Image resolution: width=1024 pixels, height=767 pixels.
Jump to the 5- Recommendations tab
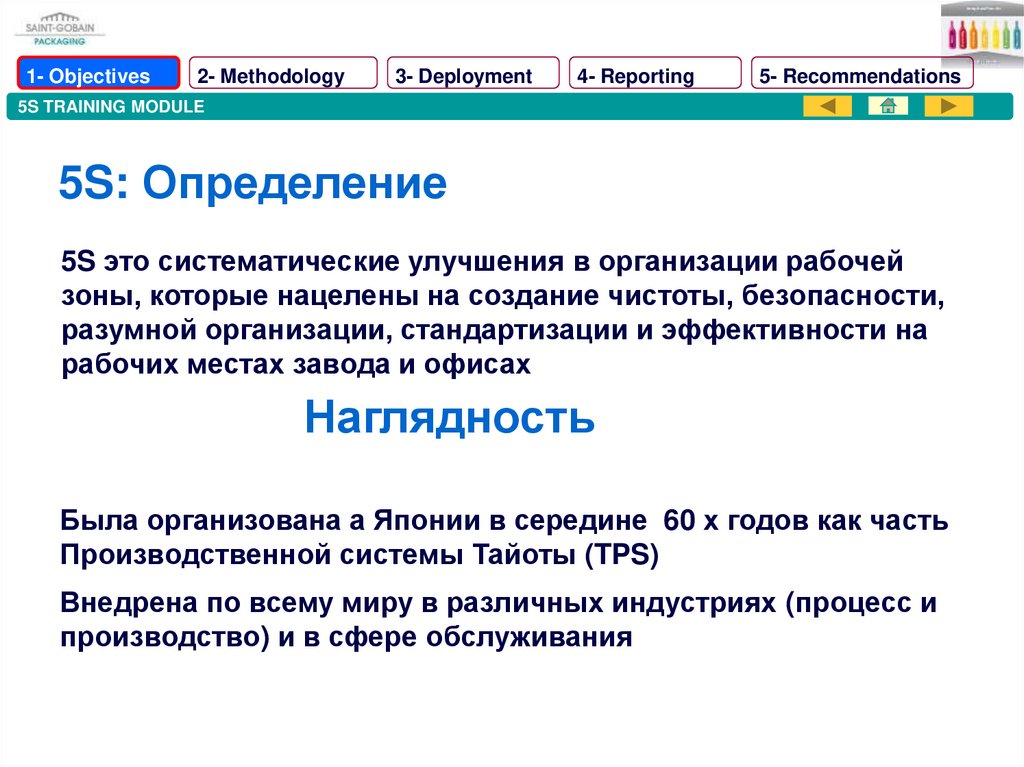(x=861, y=76)
